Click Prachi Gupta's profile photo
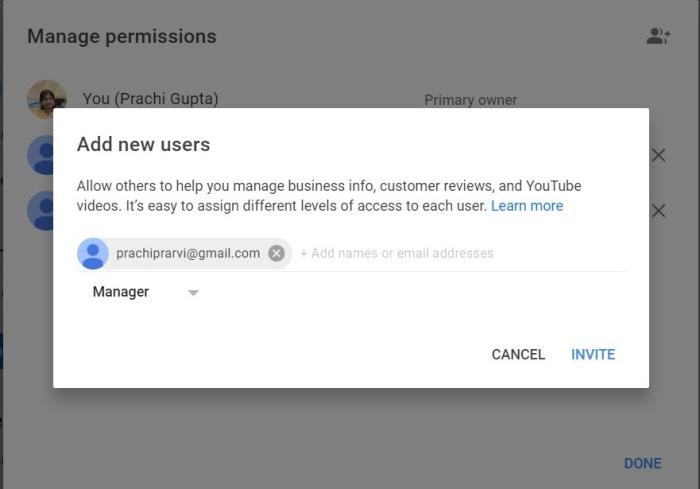Image resolution: width=700 pixels, height=489 pixels. (46, 99)
